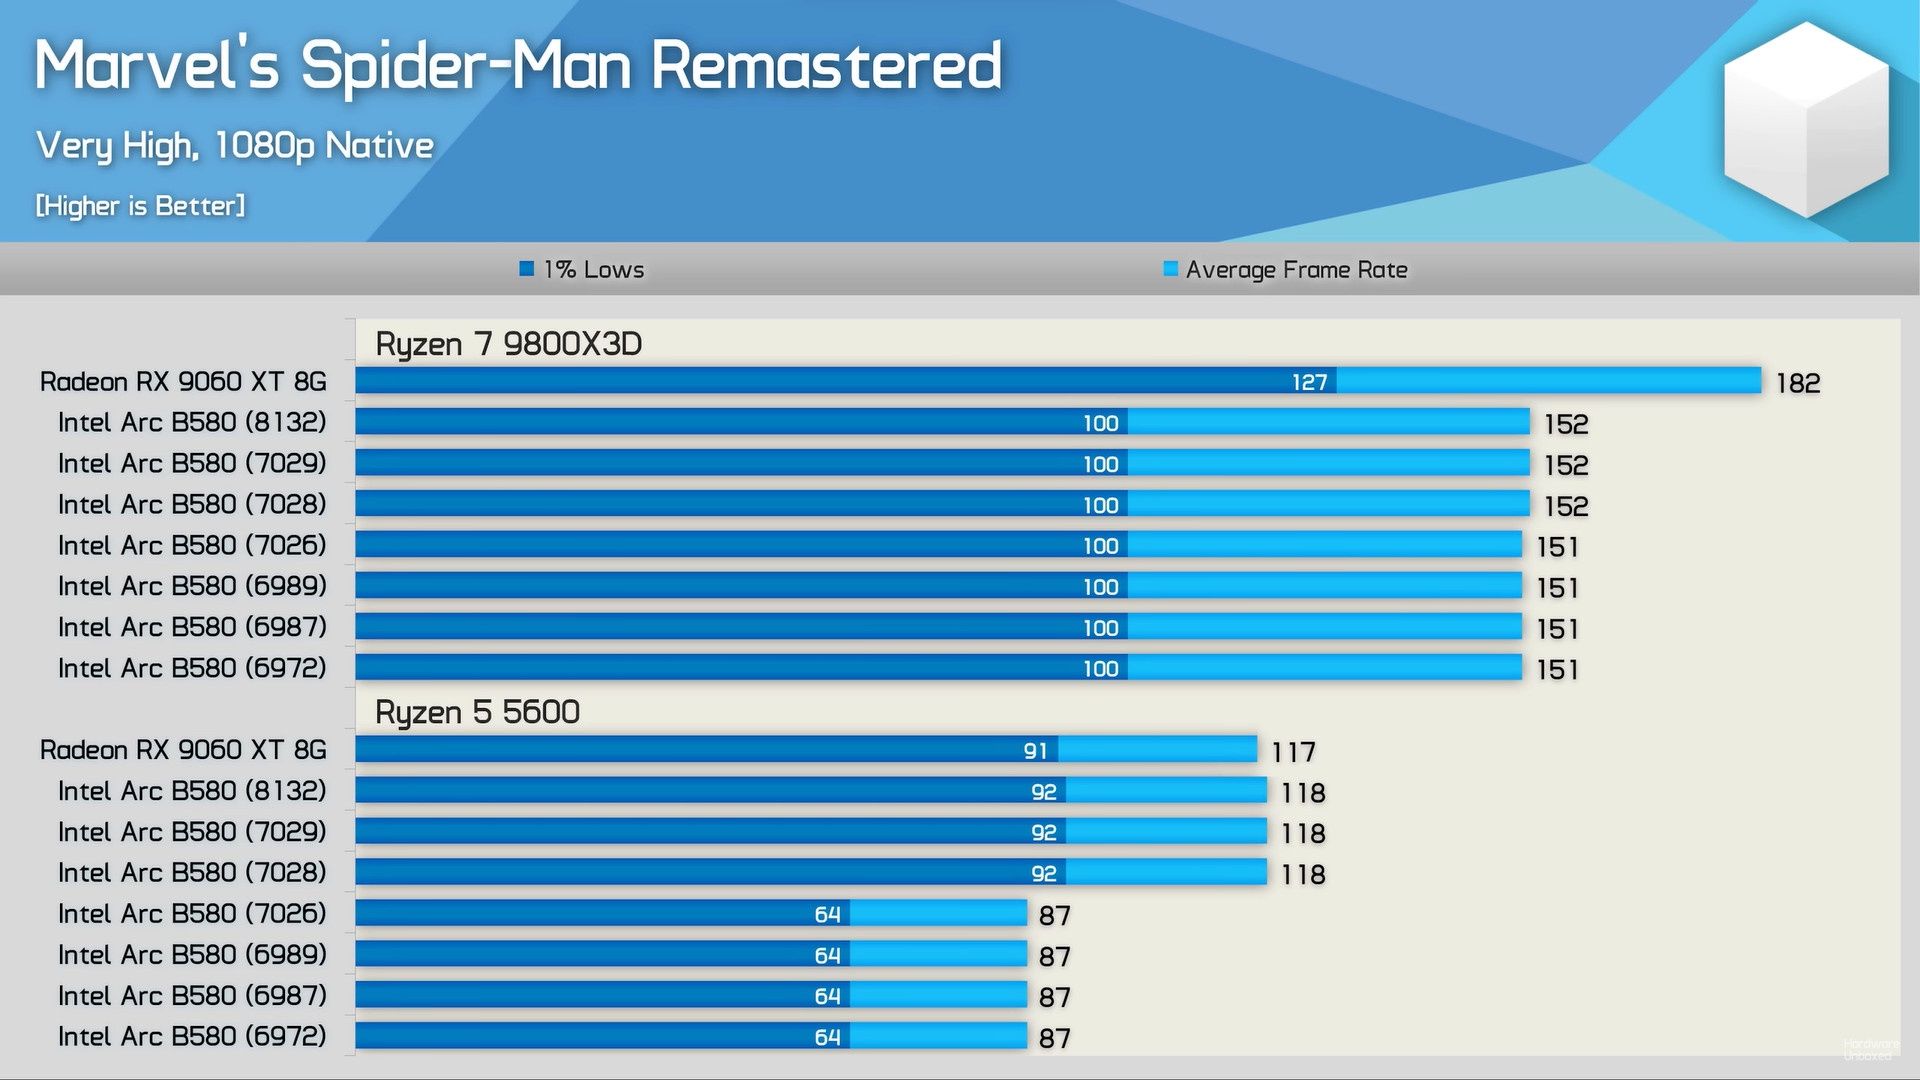
Task: Click Intel Arc B580 (6987) label under 9800X3D
Action: (x=192, y=627)
